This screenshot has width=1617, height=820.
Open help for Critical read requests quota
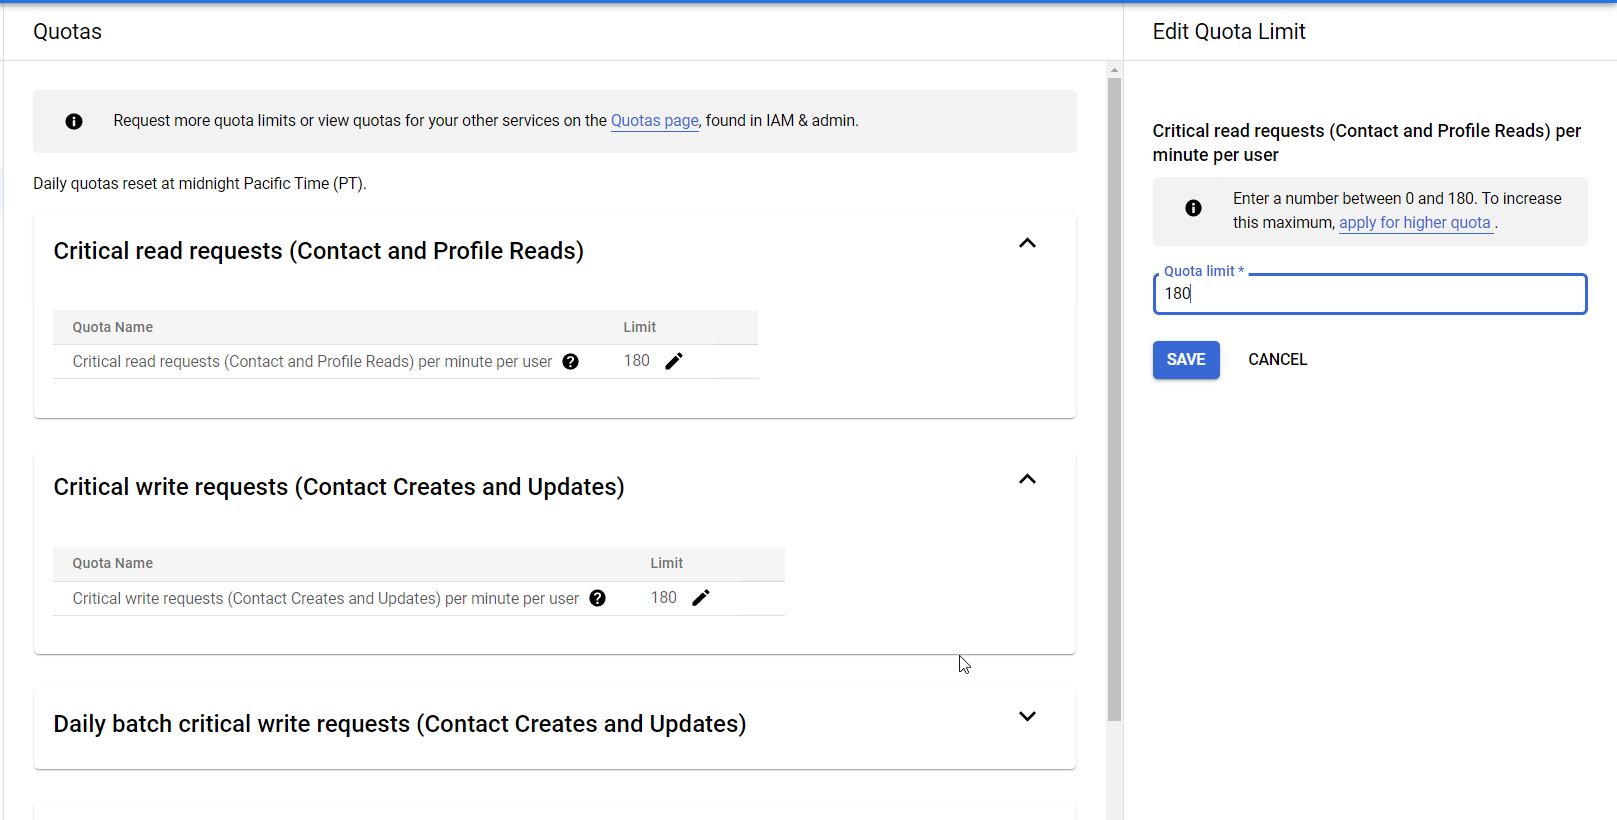[570, 362]
